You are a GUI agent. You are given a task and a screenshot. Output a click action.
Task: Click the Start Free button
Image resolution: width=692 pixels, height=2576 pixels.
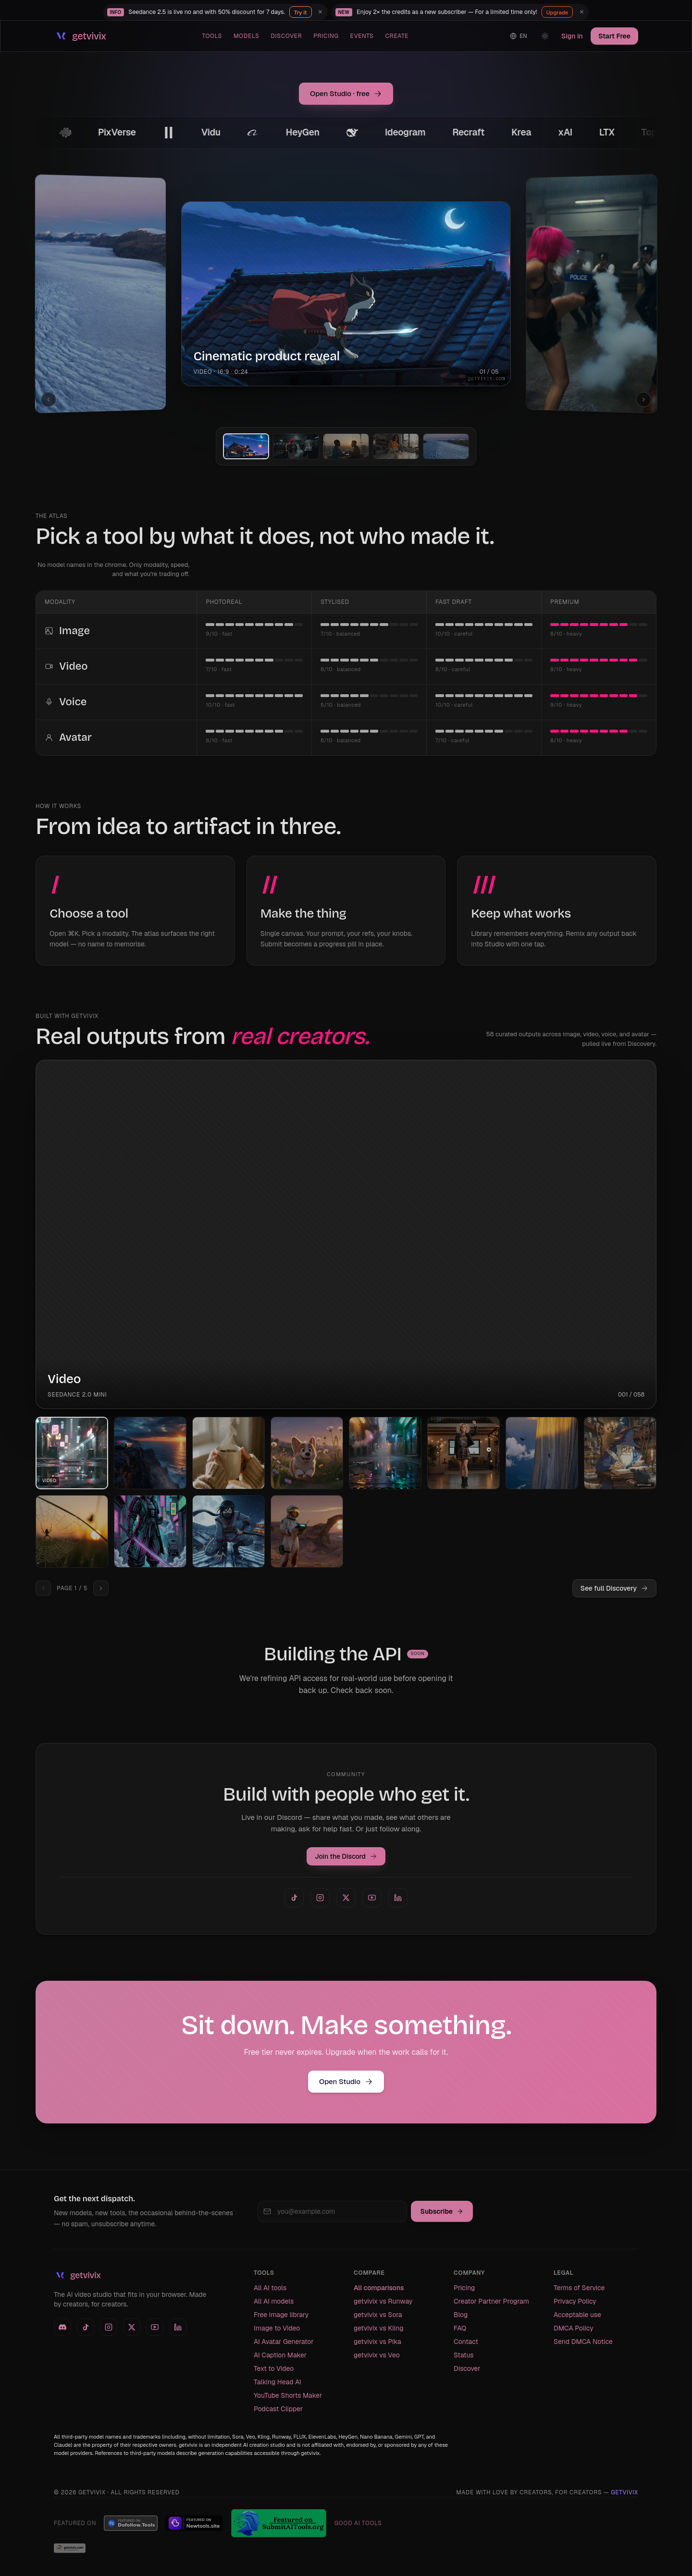pyautogui.click(x=614, y=36)
